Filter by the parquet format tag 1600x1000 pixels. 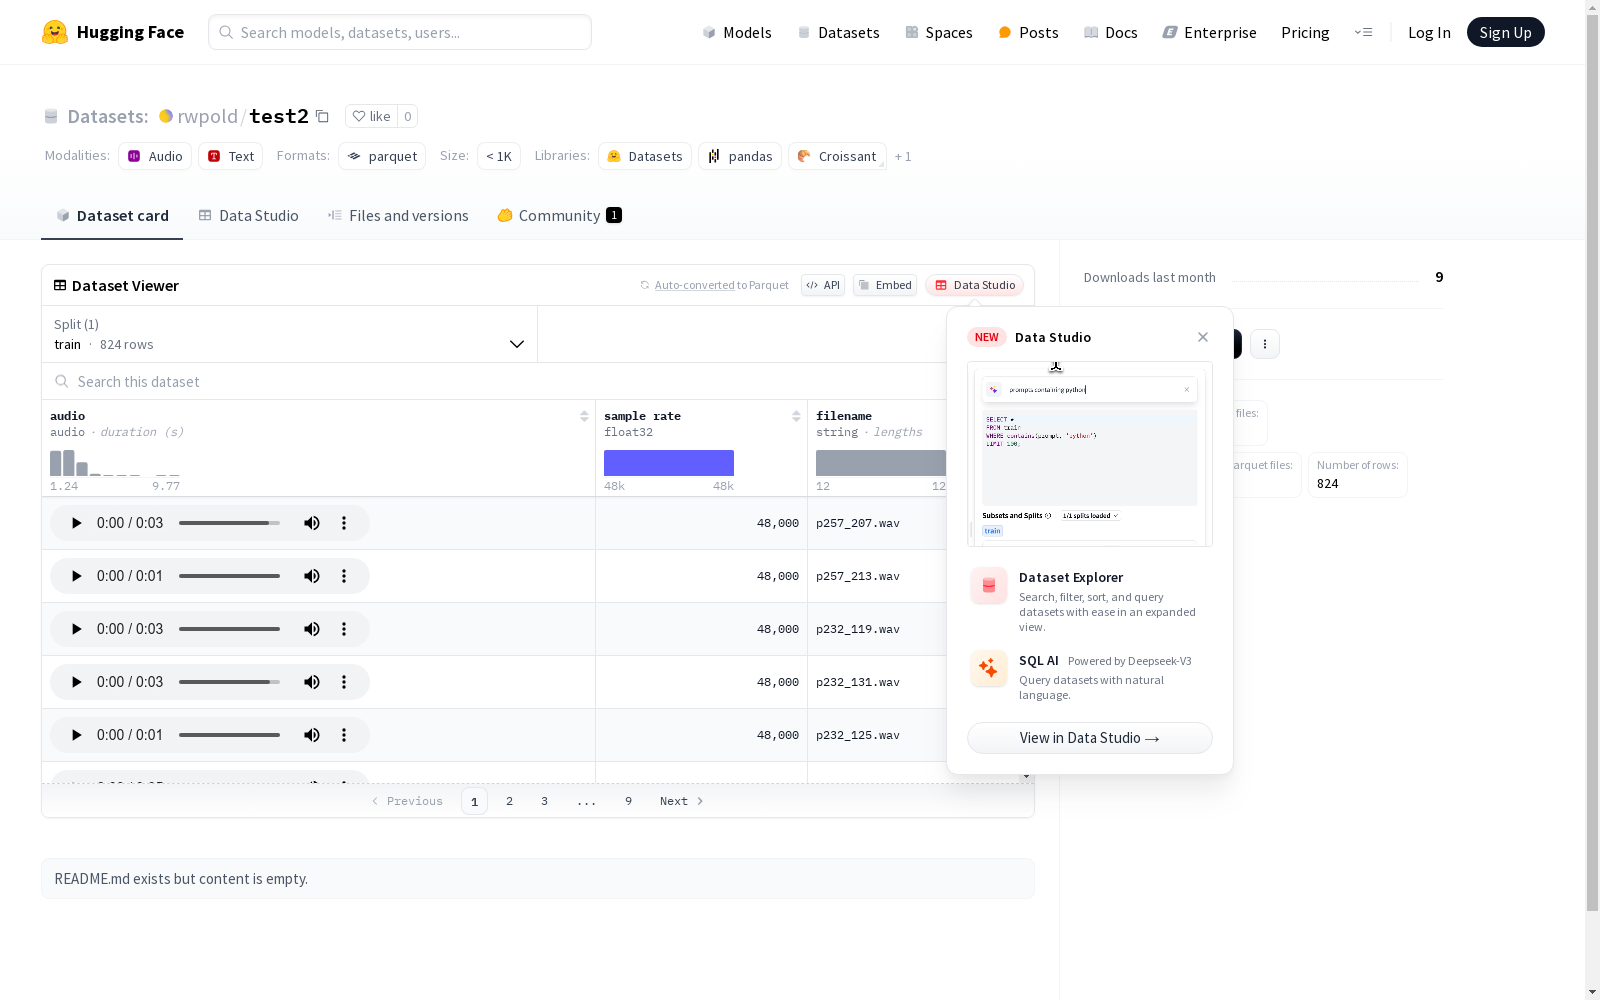click(382, 156)
